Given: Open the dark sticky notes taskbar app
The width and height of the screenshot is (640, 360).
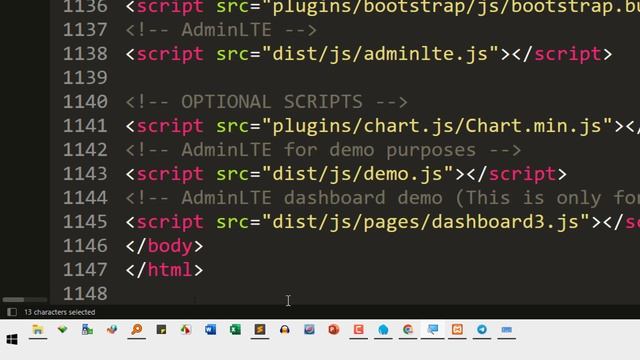Looking at the screenshot, I should pos(161,330).
